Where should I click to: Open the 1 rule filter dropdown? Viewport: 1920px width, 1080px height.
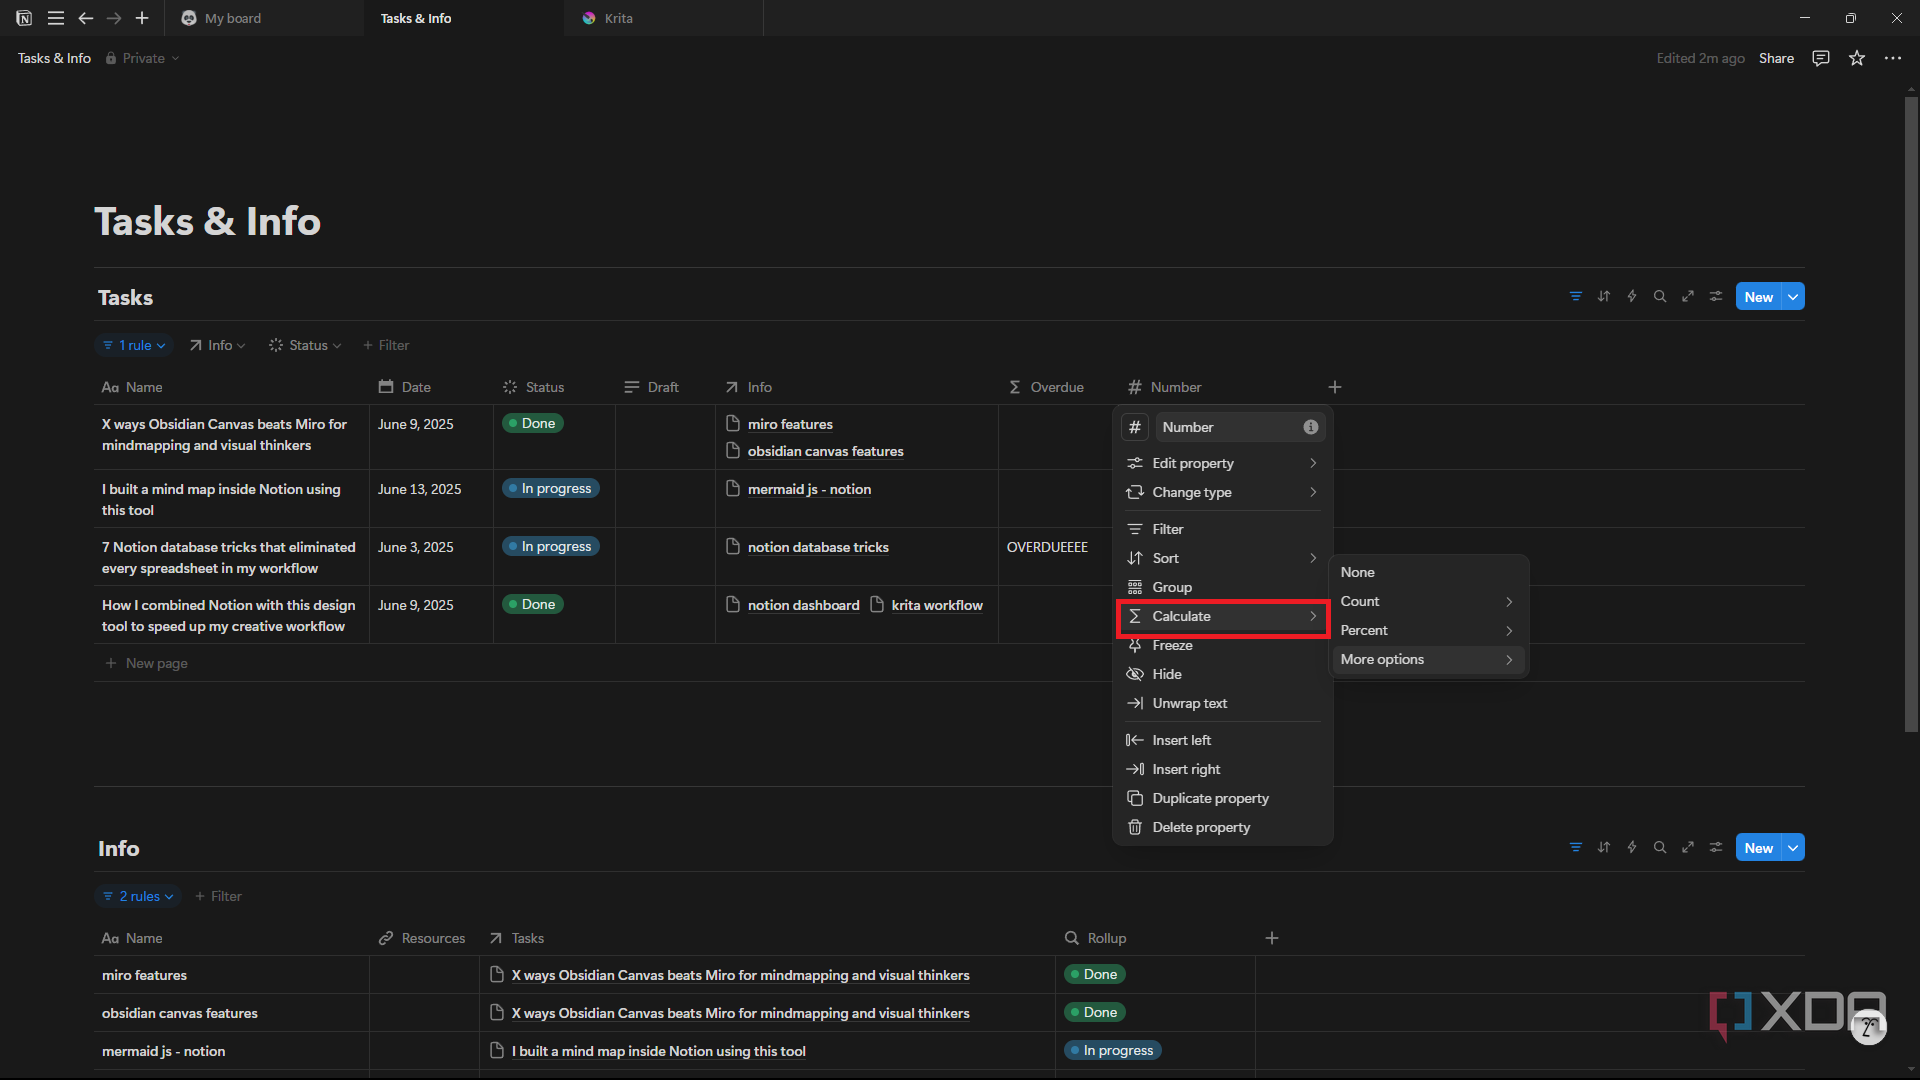coord(134,345)
